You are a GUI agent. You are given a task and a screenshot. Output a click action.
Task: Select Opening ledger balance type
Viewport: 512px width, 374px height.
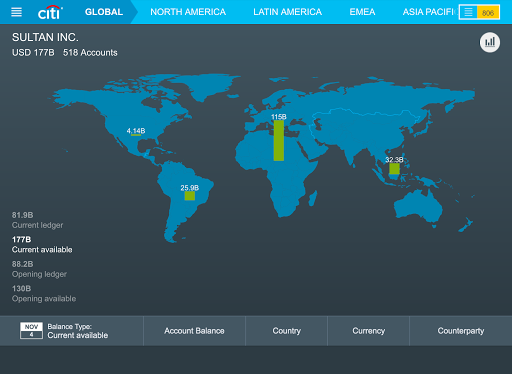39,269
